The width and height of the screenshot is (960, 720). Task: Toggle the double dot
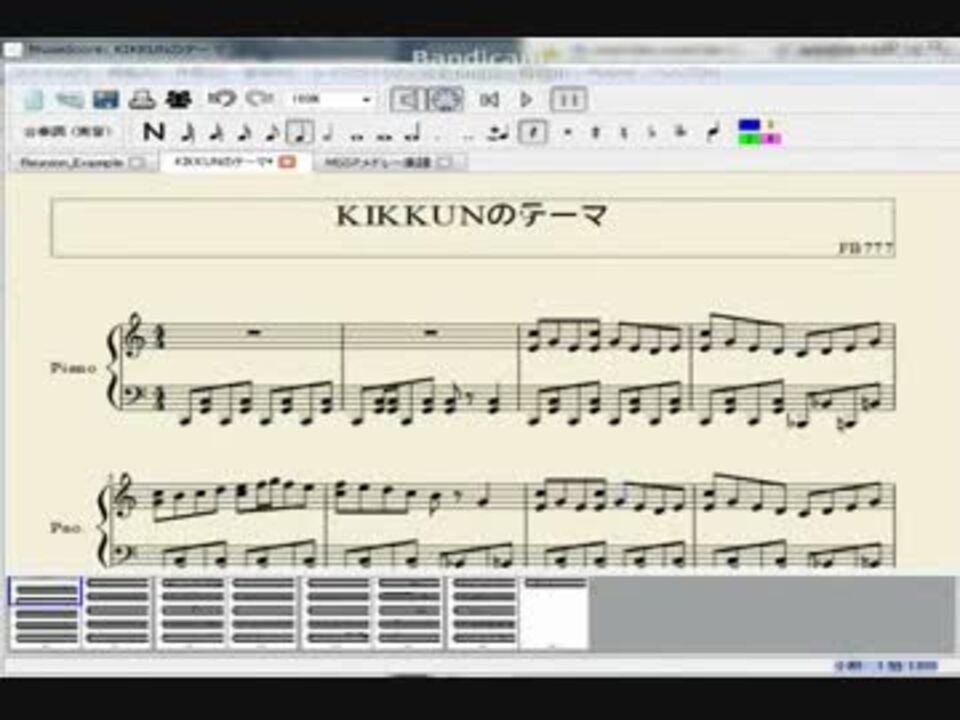coord(468,136)
